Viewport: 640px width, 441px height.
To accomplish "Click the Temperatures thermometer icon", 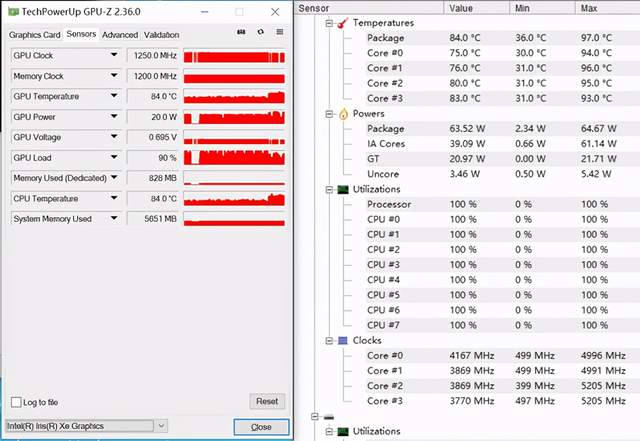I will pos(343,23).
